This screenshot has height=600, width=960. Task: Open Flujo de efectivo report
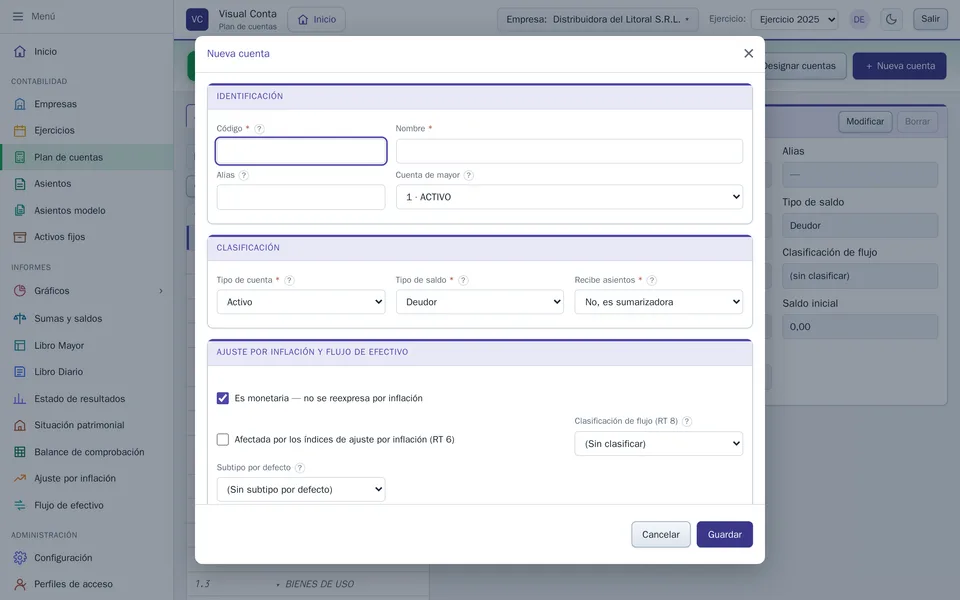(87, 505)
